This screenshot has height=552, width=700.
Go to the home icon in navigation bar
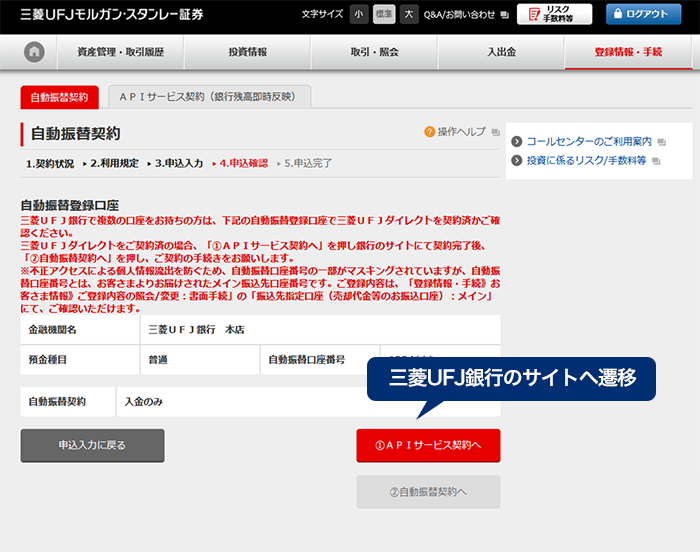point(34,52)
